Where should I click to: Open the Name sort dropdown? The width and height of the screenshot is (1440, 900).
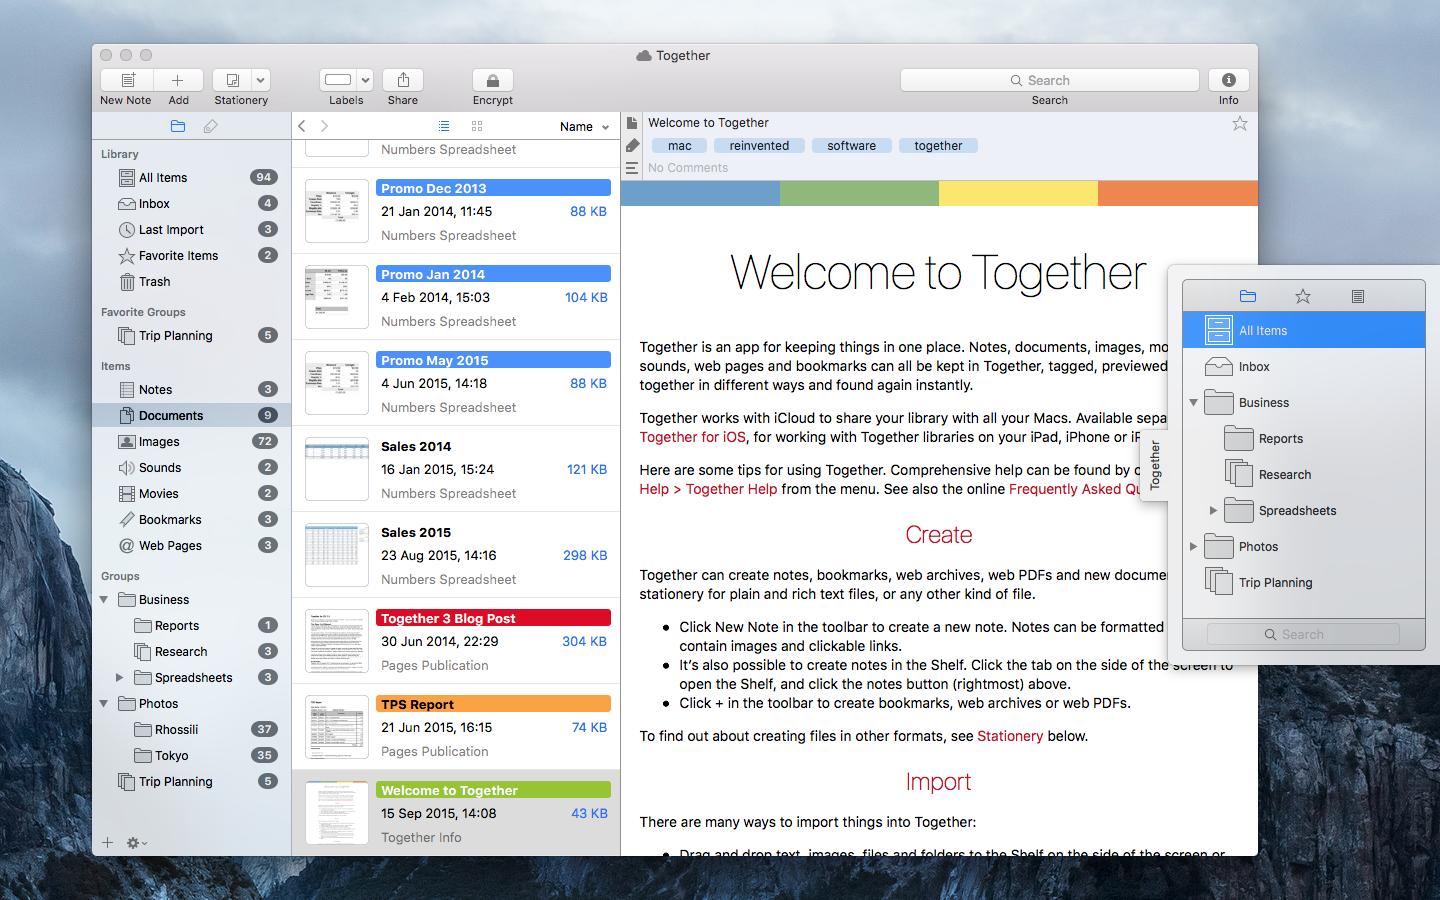[x=584, y=127]
